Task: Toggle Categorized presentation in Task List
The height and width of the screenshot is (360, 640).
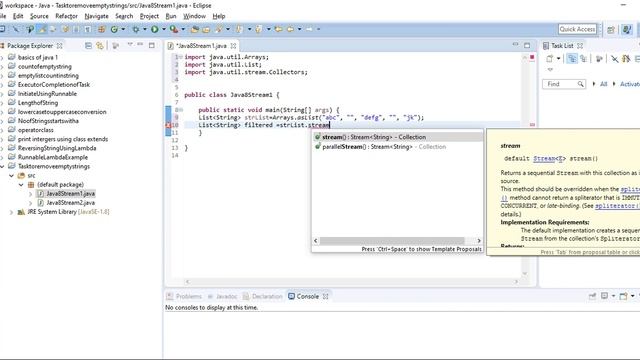Action: (x=572, y=59)
